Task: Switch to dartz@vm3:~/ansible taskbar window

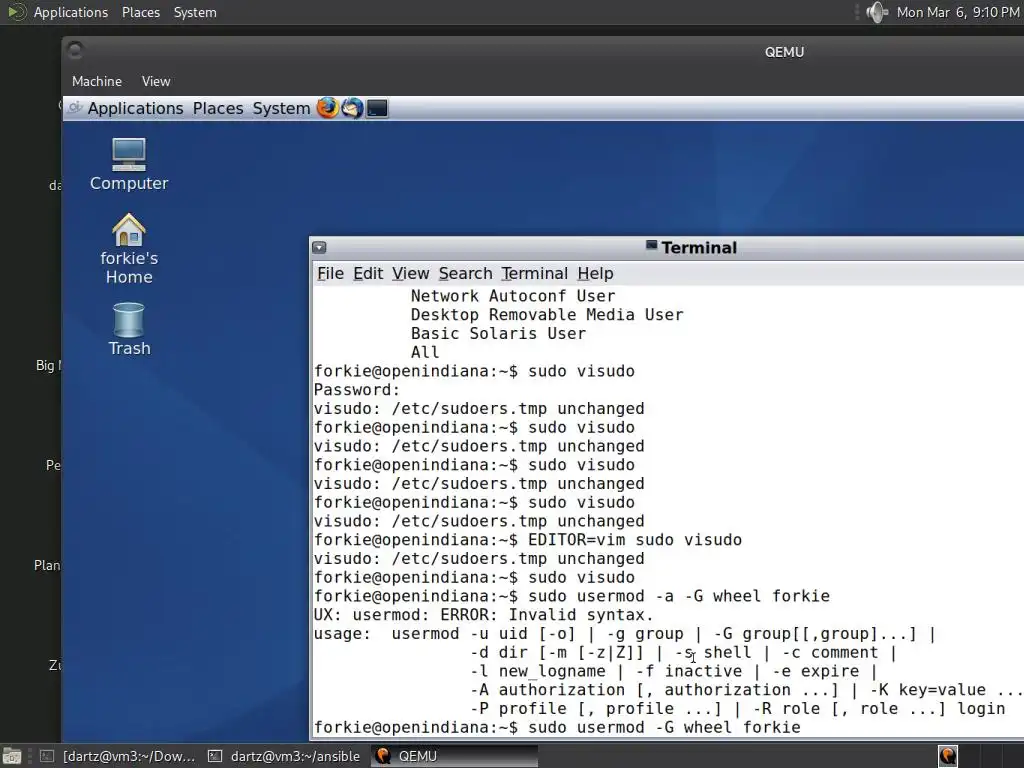Action: (x=284, y=756)
